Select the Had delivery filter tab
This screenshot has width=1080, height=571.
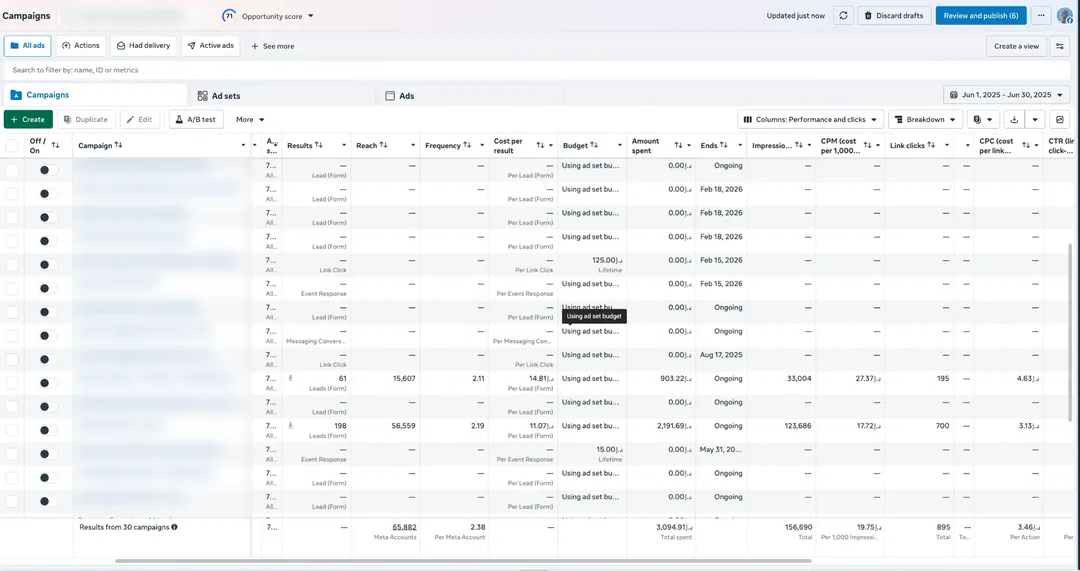[x=143, y=45]
